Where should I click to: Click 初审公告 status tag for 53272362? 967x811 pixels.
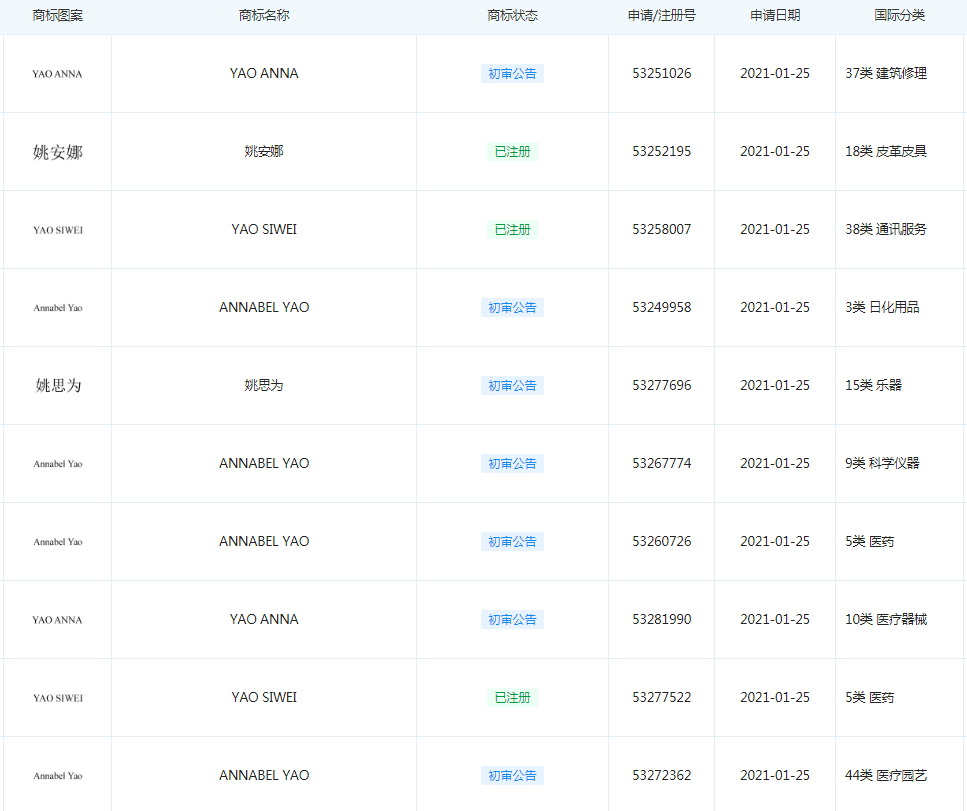click(512, 776)
